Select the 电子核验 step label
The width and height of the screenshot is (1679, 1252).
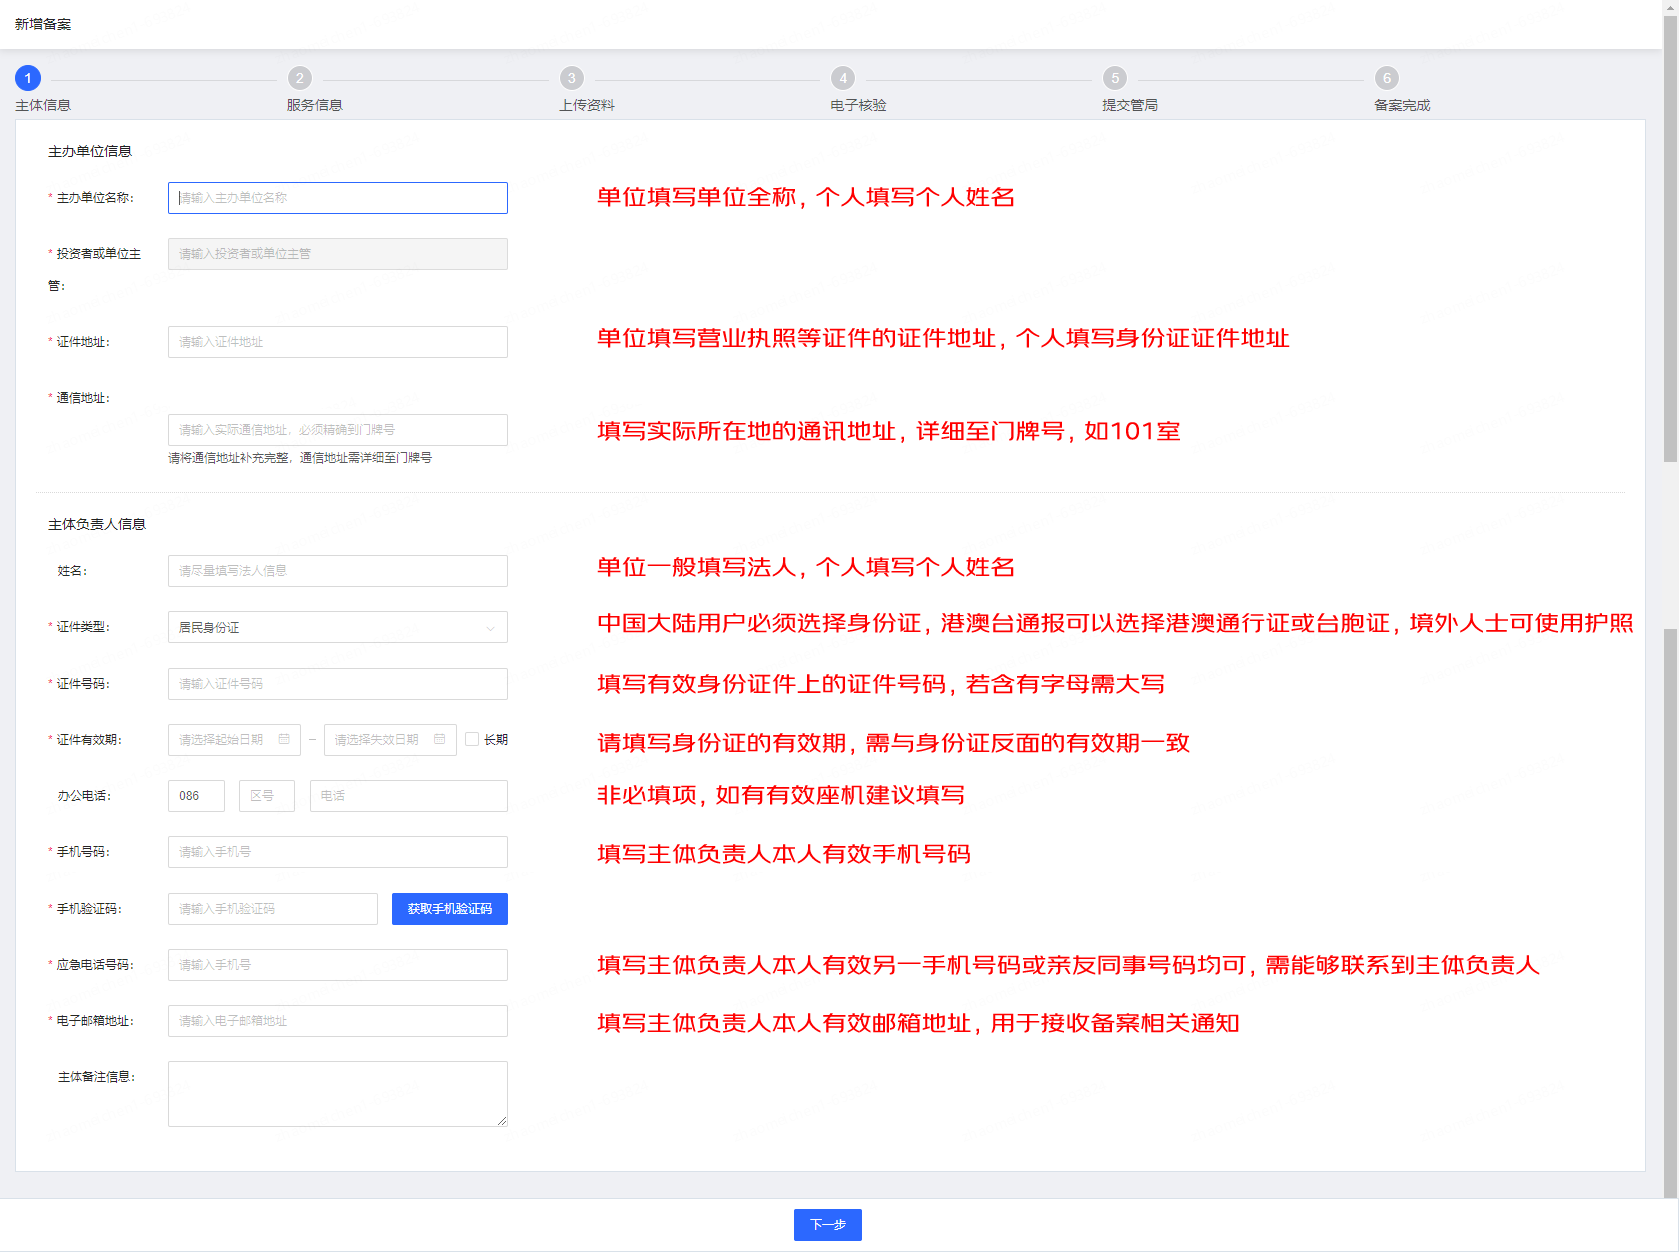(x=858, y=105)
